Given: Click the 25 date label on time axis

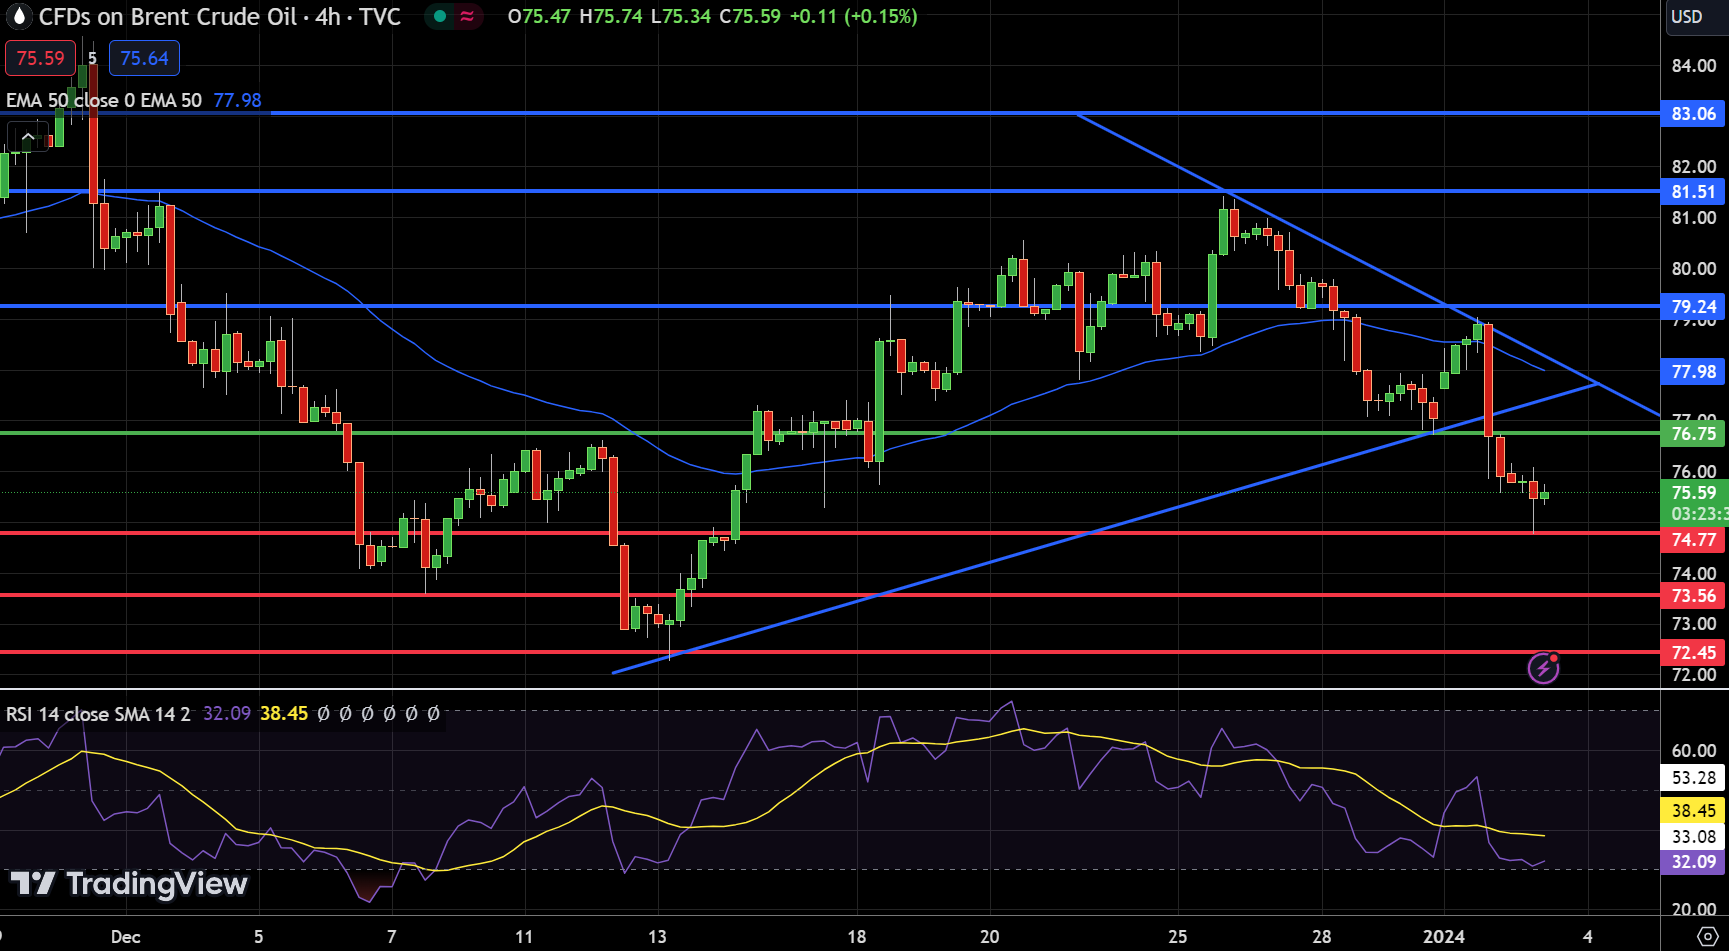Looking at the screenshot, I should point(1178,937).
